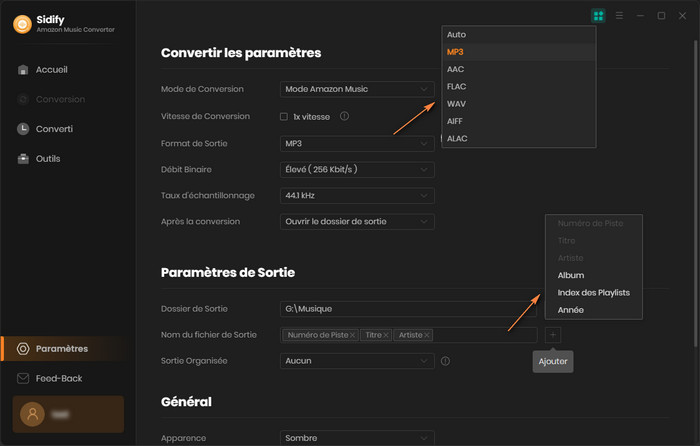Viewport: 700px width, 446px height.
Task: Remove the Titre tag from filename
Action: click(x=387, y=335)
